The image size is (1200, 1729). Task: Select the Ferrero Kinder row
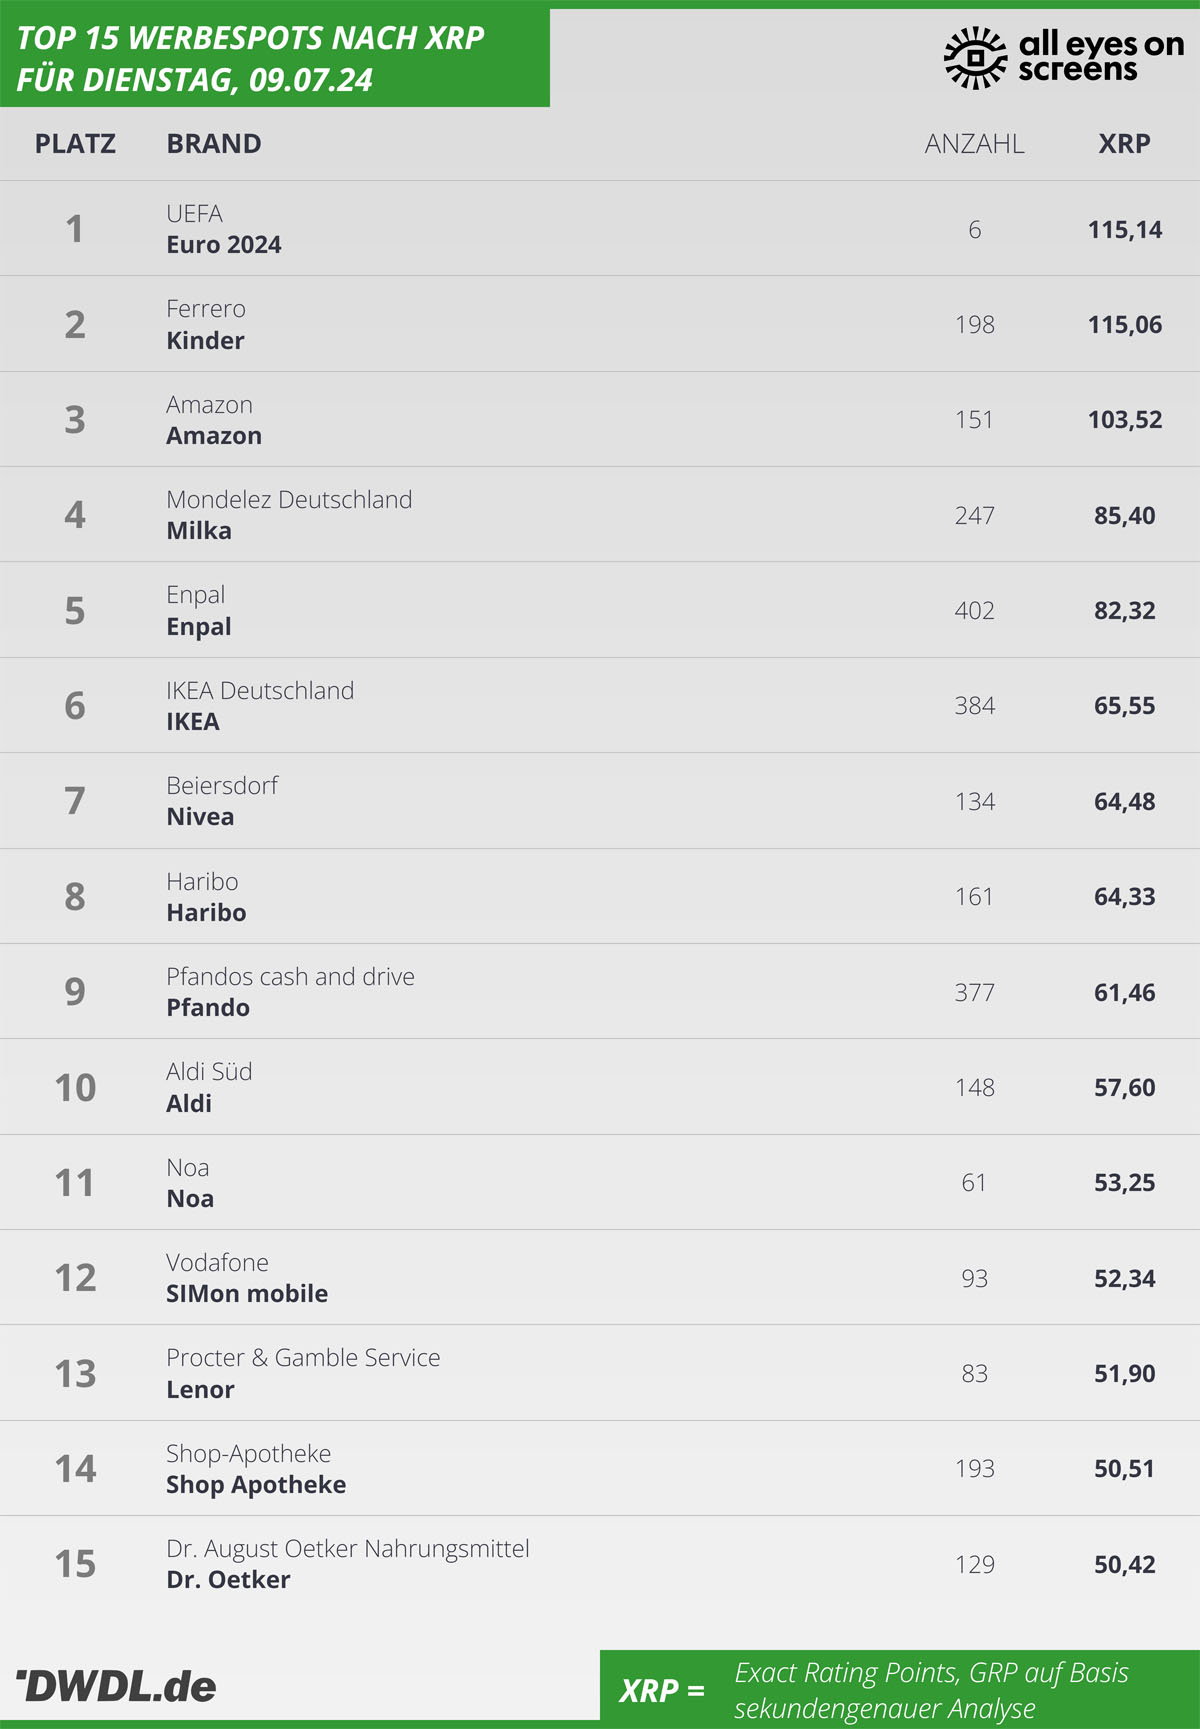pyautogui.click(x=600, y=324)
